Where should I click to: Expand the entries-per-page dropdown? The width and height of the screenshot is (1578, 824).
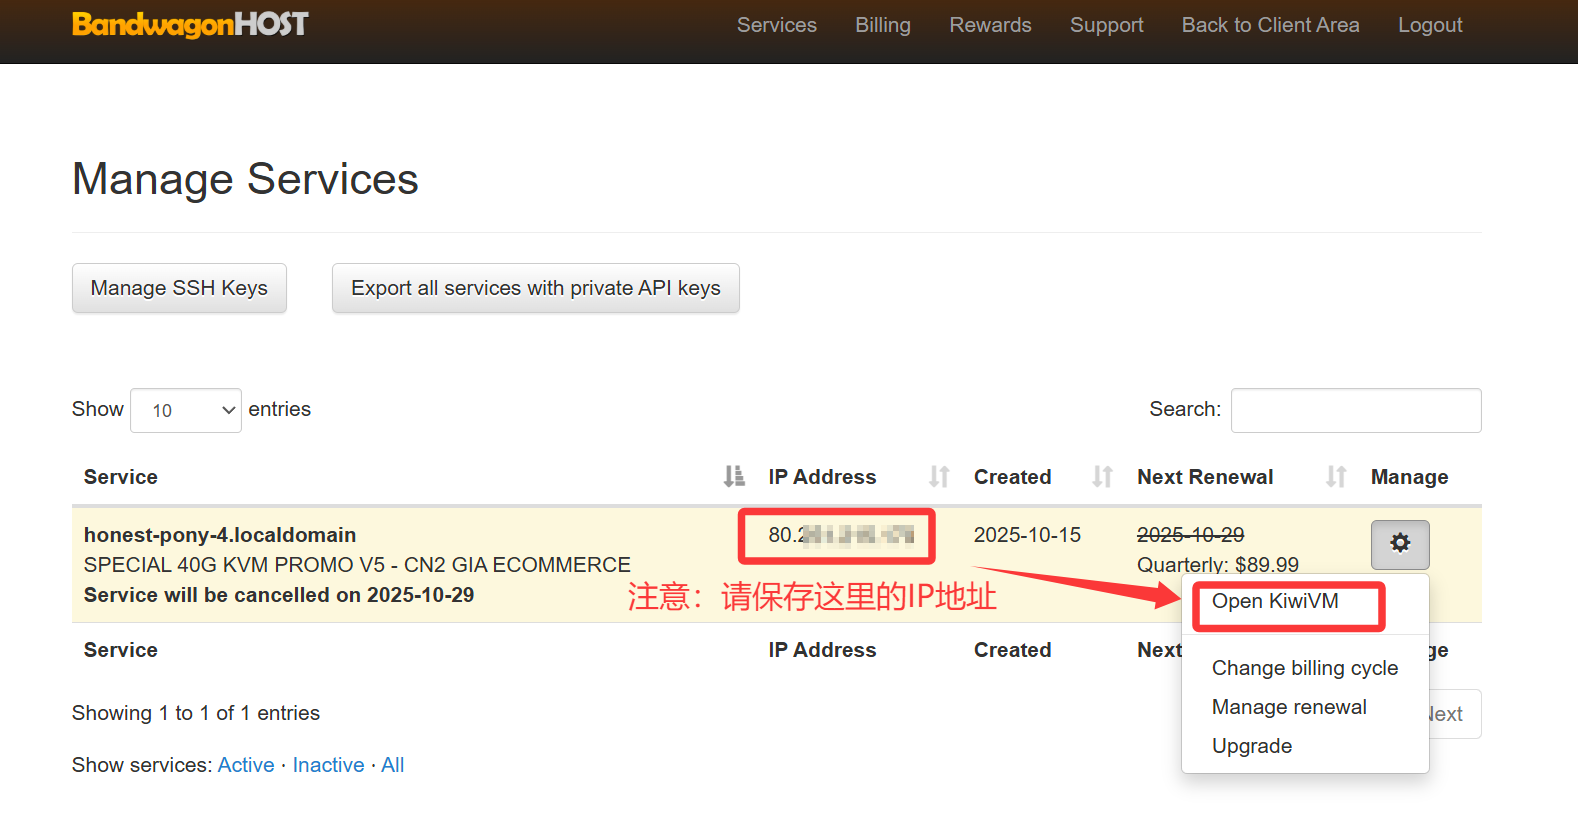coord(186,410)
